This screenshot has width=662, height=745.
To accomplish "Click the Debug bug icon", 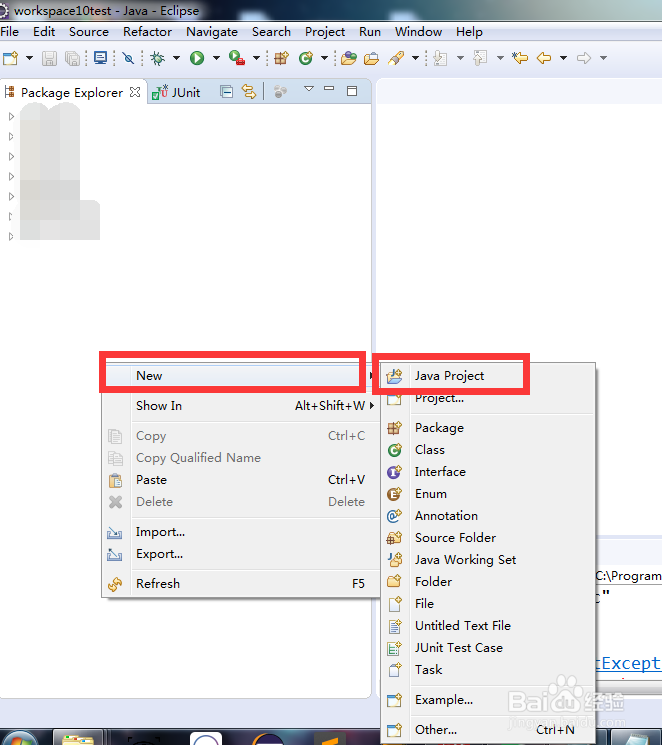I will (x=157, y=58).
